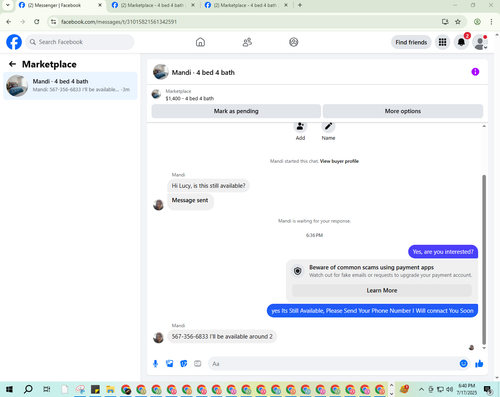Open the Friends icon in top navigation

[247, 42]
